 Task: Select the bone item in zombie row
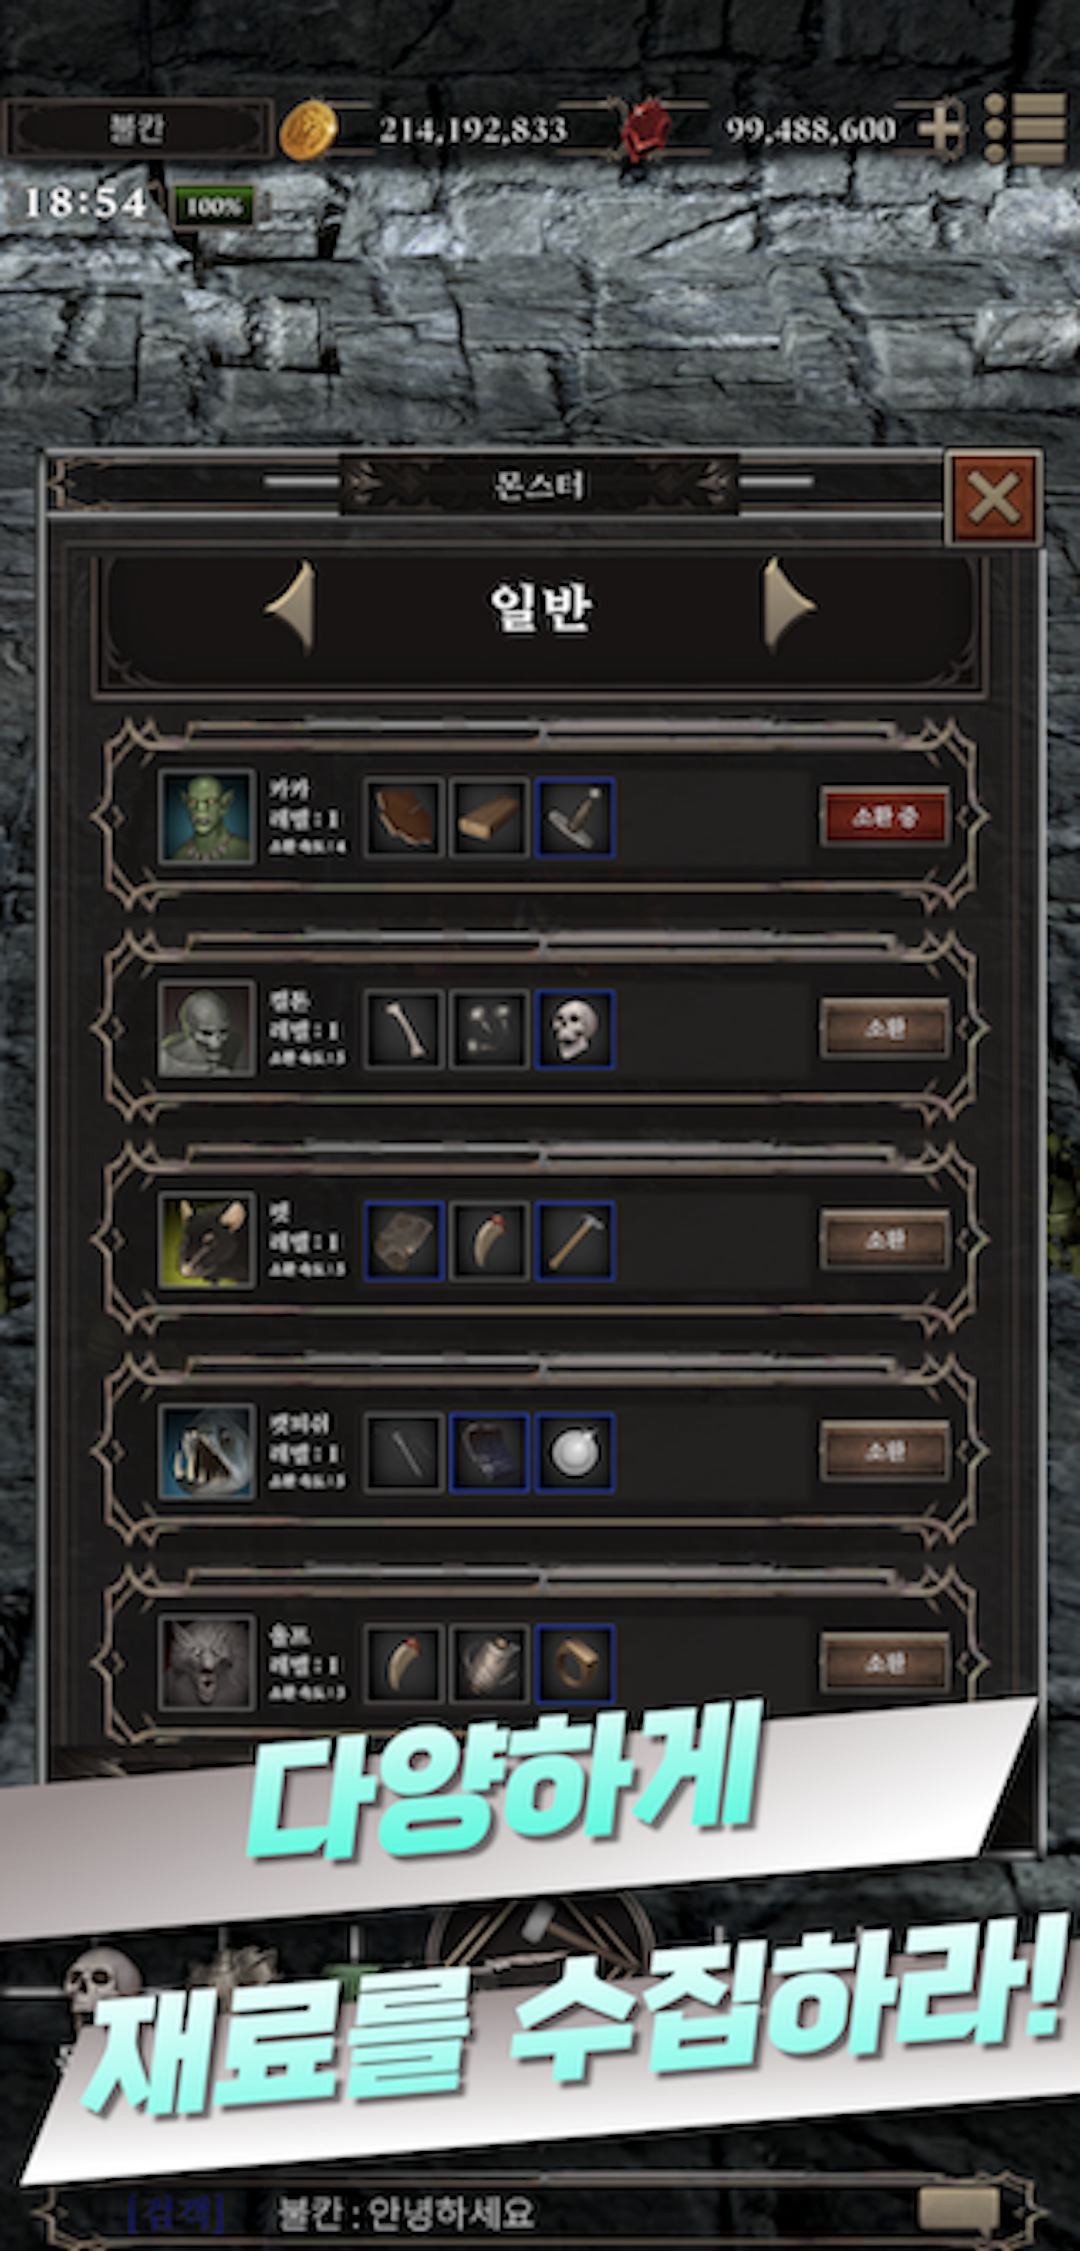(403, 1029)
